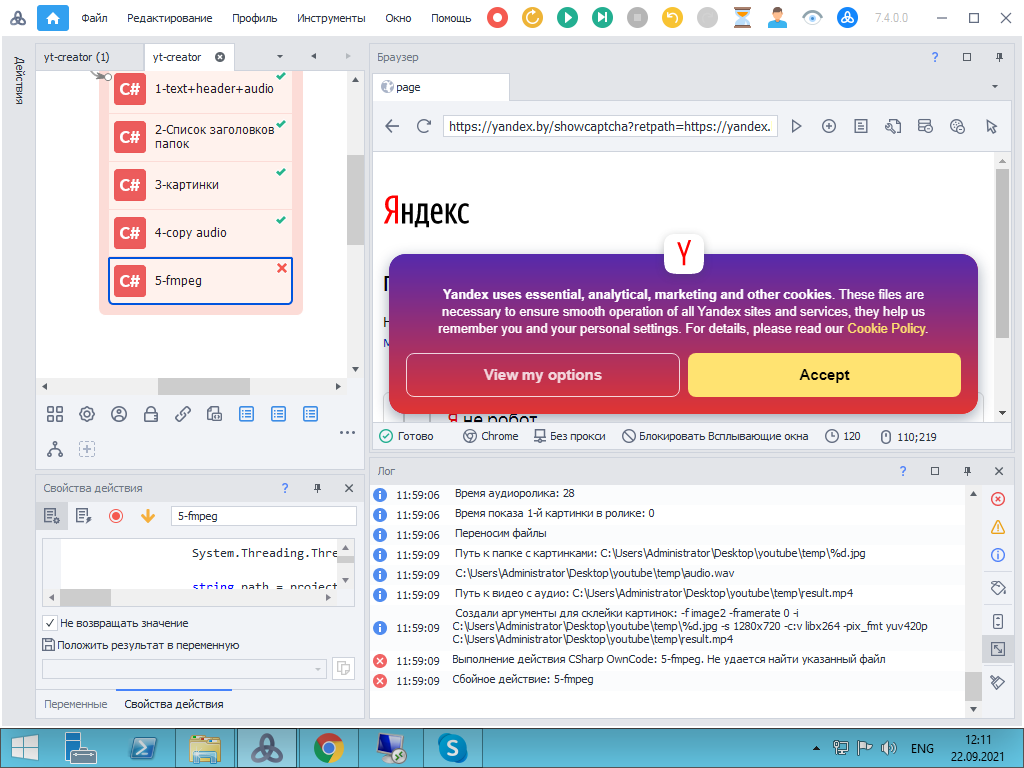Close the yt-creator tab
The image size is (1024, 768).
pos(220,57)
